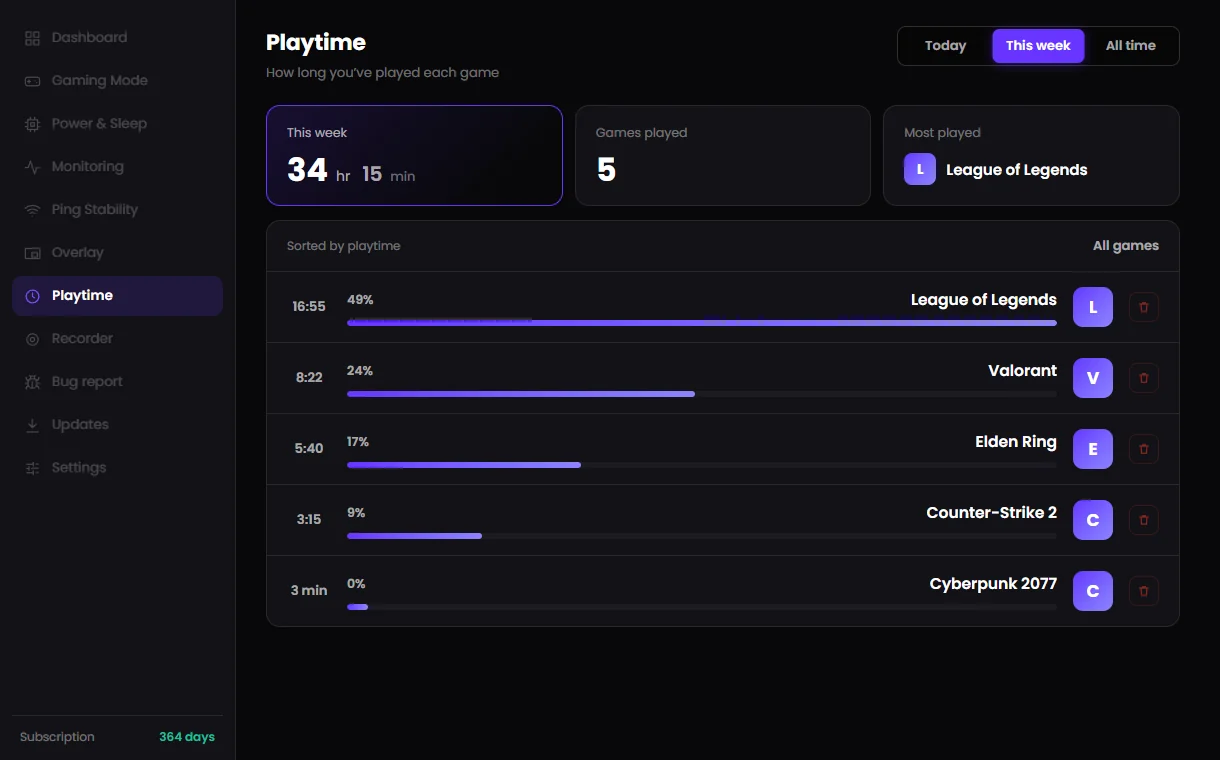Viewport: 1220px width, 760px height.
Task: Go to Gaming Mode
Action: pos(117,81)
